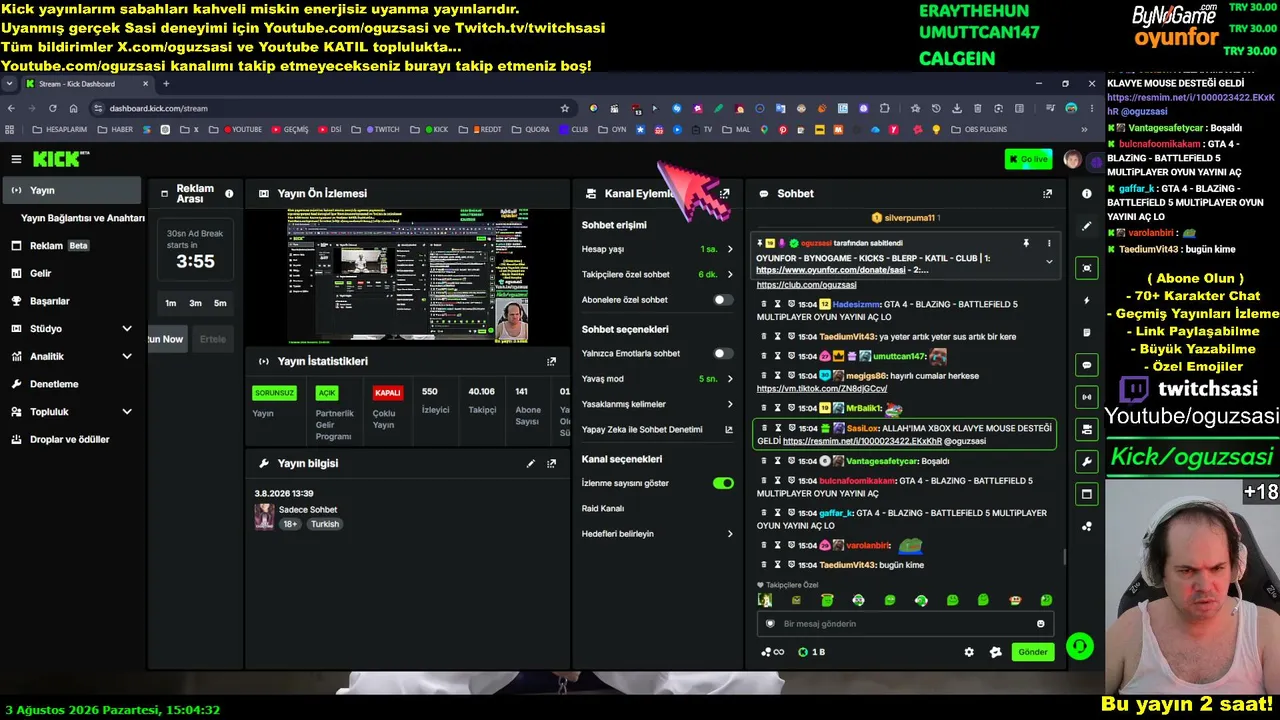Click the pencil icon in right widget bar
The width and height of the screenshot is (1280, 720).
[1087, 227]
